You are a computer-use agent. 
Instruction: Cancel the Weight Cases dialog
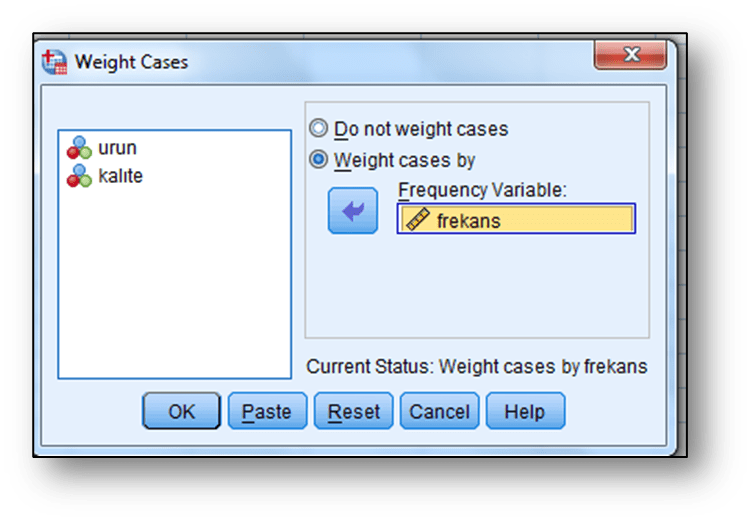point(439,411)
